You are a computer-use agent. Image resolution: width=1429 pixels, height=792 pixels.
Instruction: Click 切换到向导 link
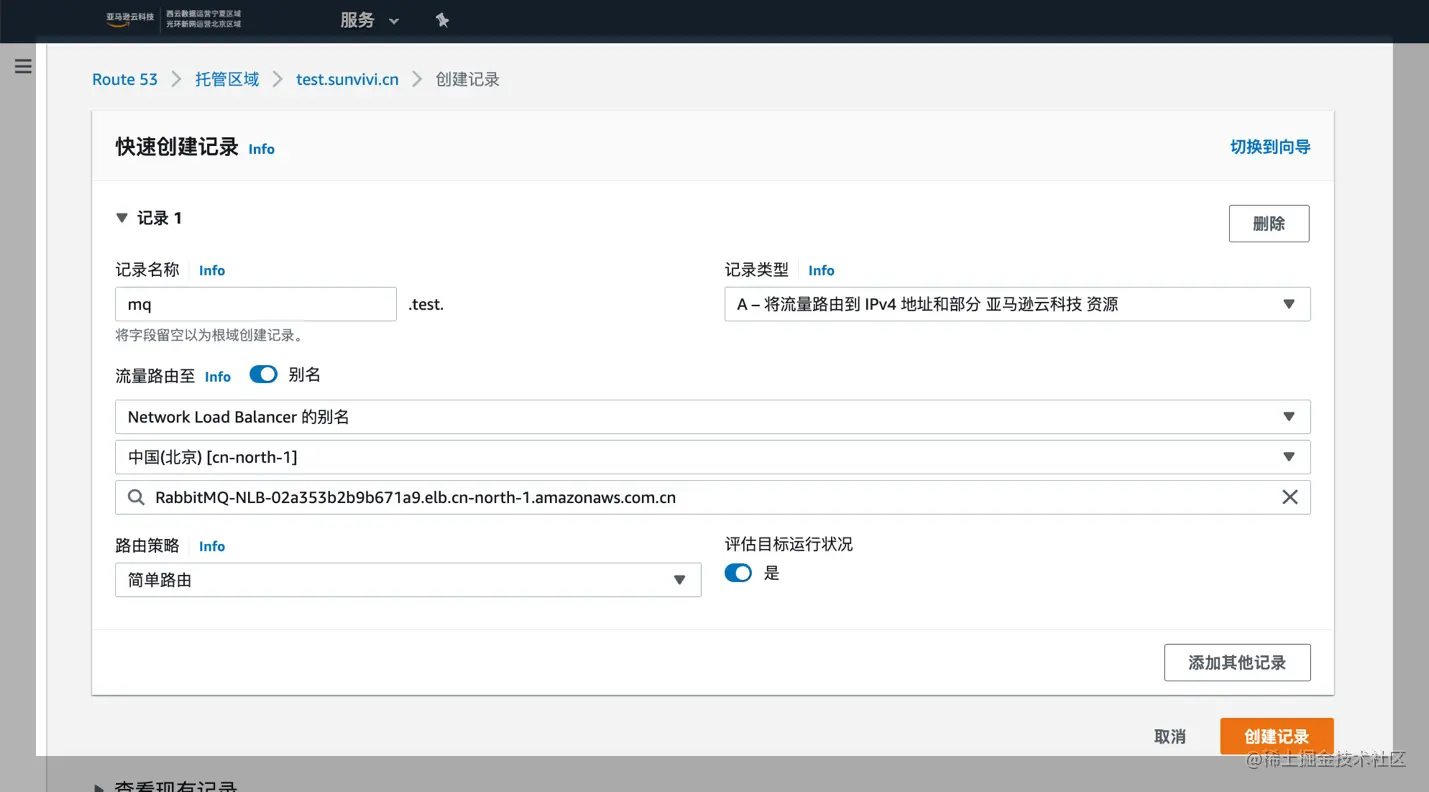click(1270, 147)
